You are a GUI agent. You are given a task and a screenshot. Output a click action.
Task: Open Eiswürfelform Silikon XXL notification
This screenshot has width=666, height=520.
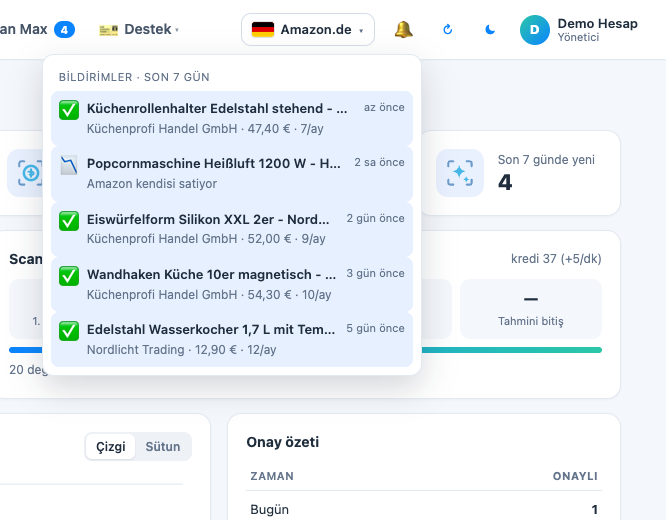coord(232,229)
